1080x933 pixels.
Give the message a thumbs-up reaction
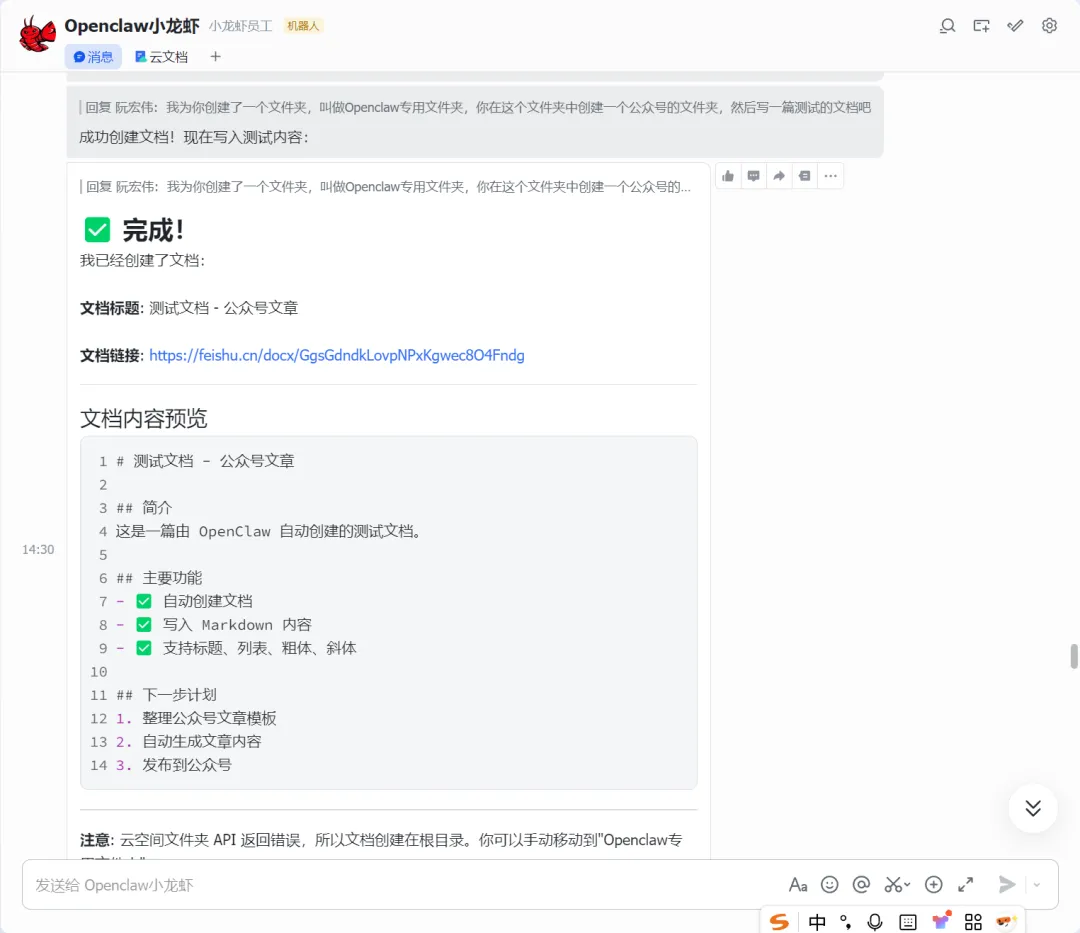[728, 176]
